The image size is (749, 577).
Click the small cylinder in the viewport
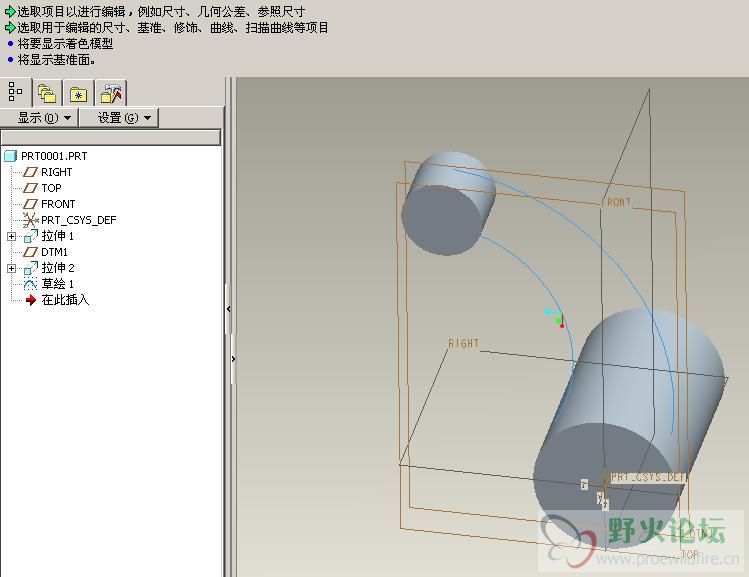coord(448,204)
